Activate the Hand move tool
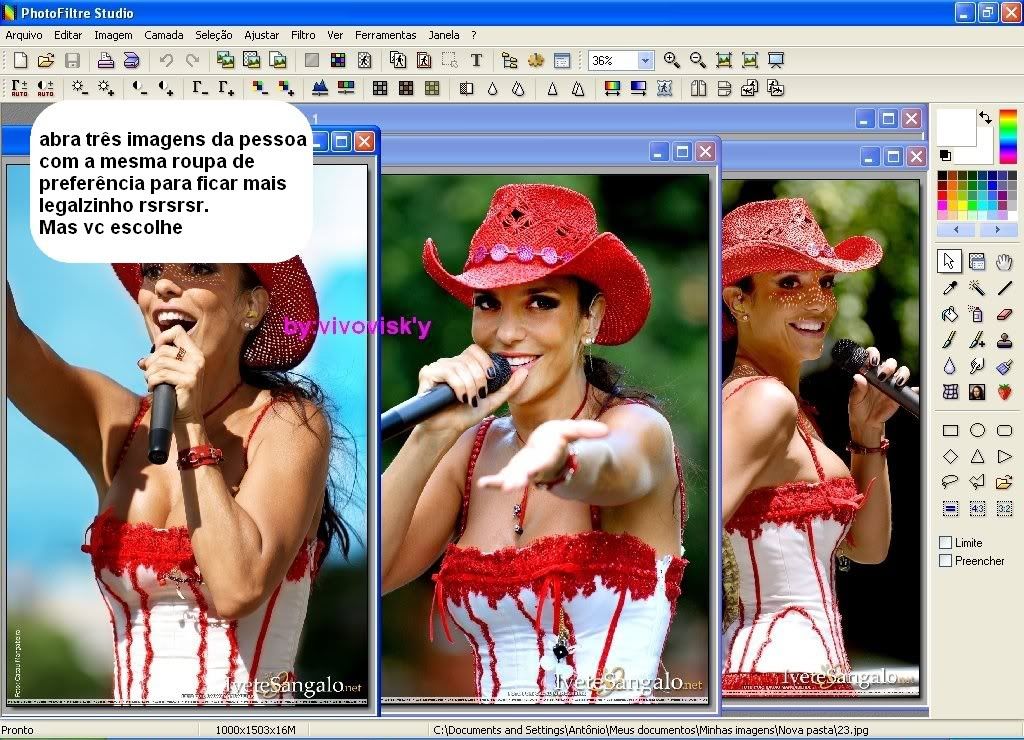1024x740 pixels. (x=1005, y=262)
